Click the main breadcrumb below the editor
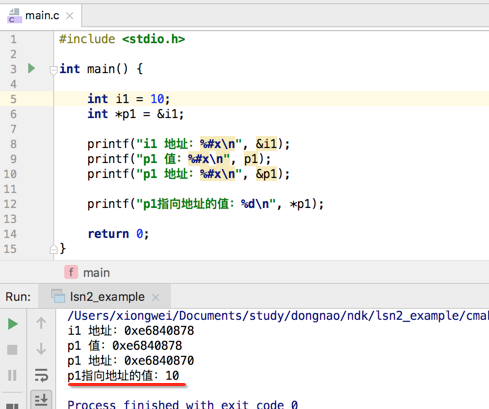This screenshot has height=409, width=489. coord(96,273)
